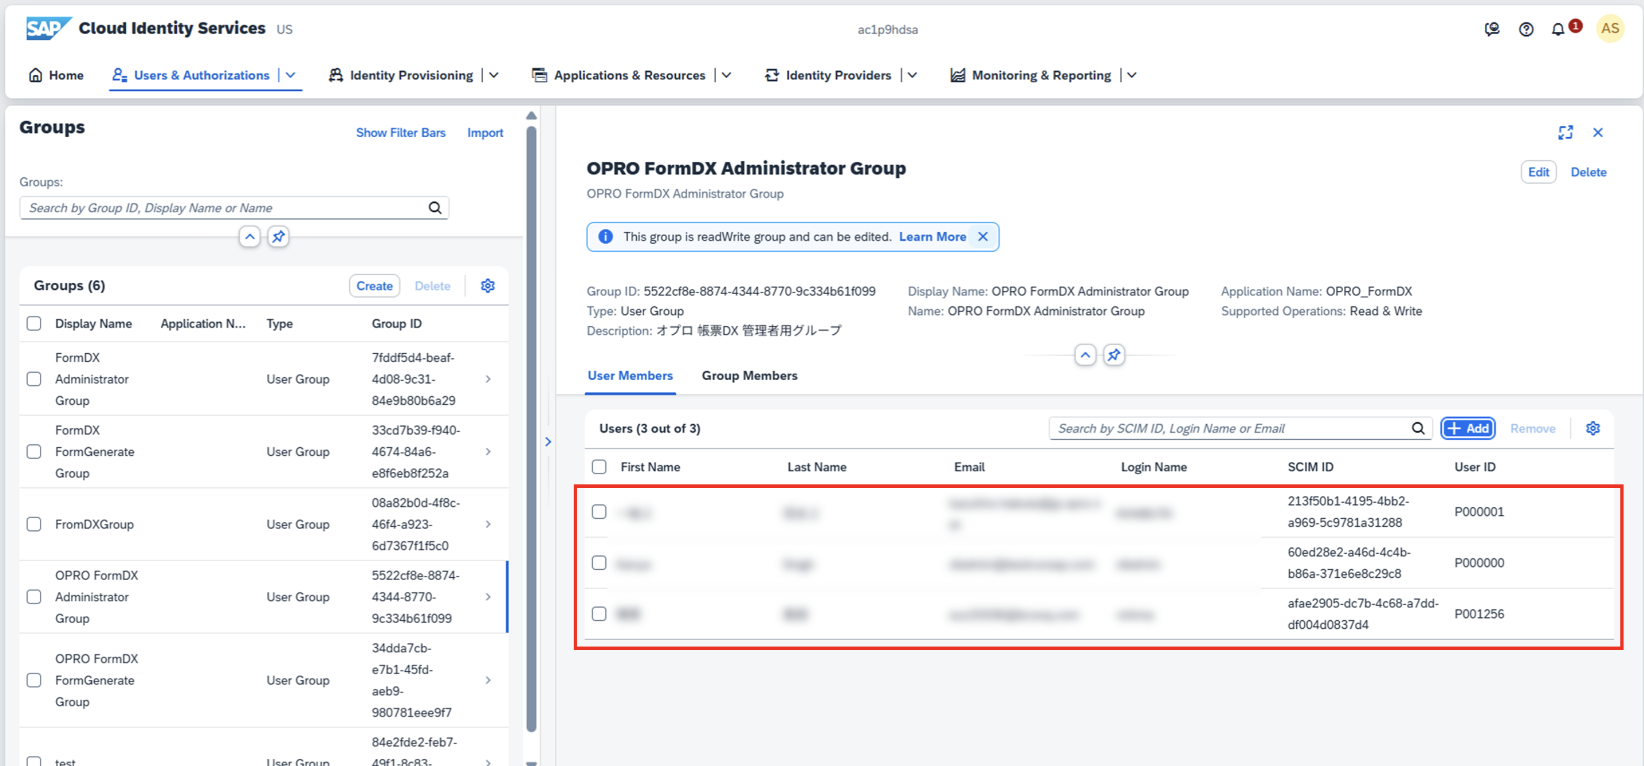Open Groups table settings gear icon
The image size is (1644, 766).
[488, 286]
